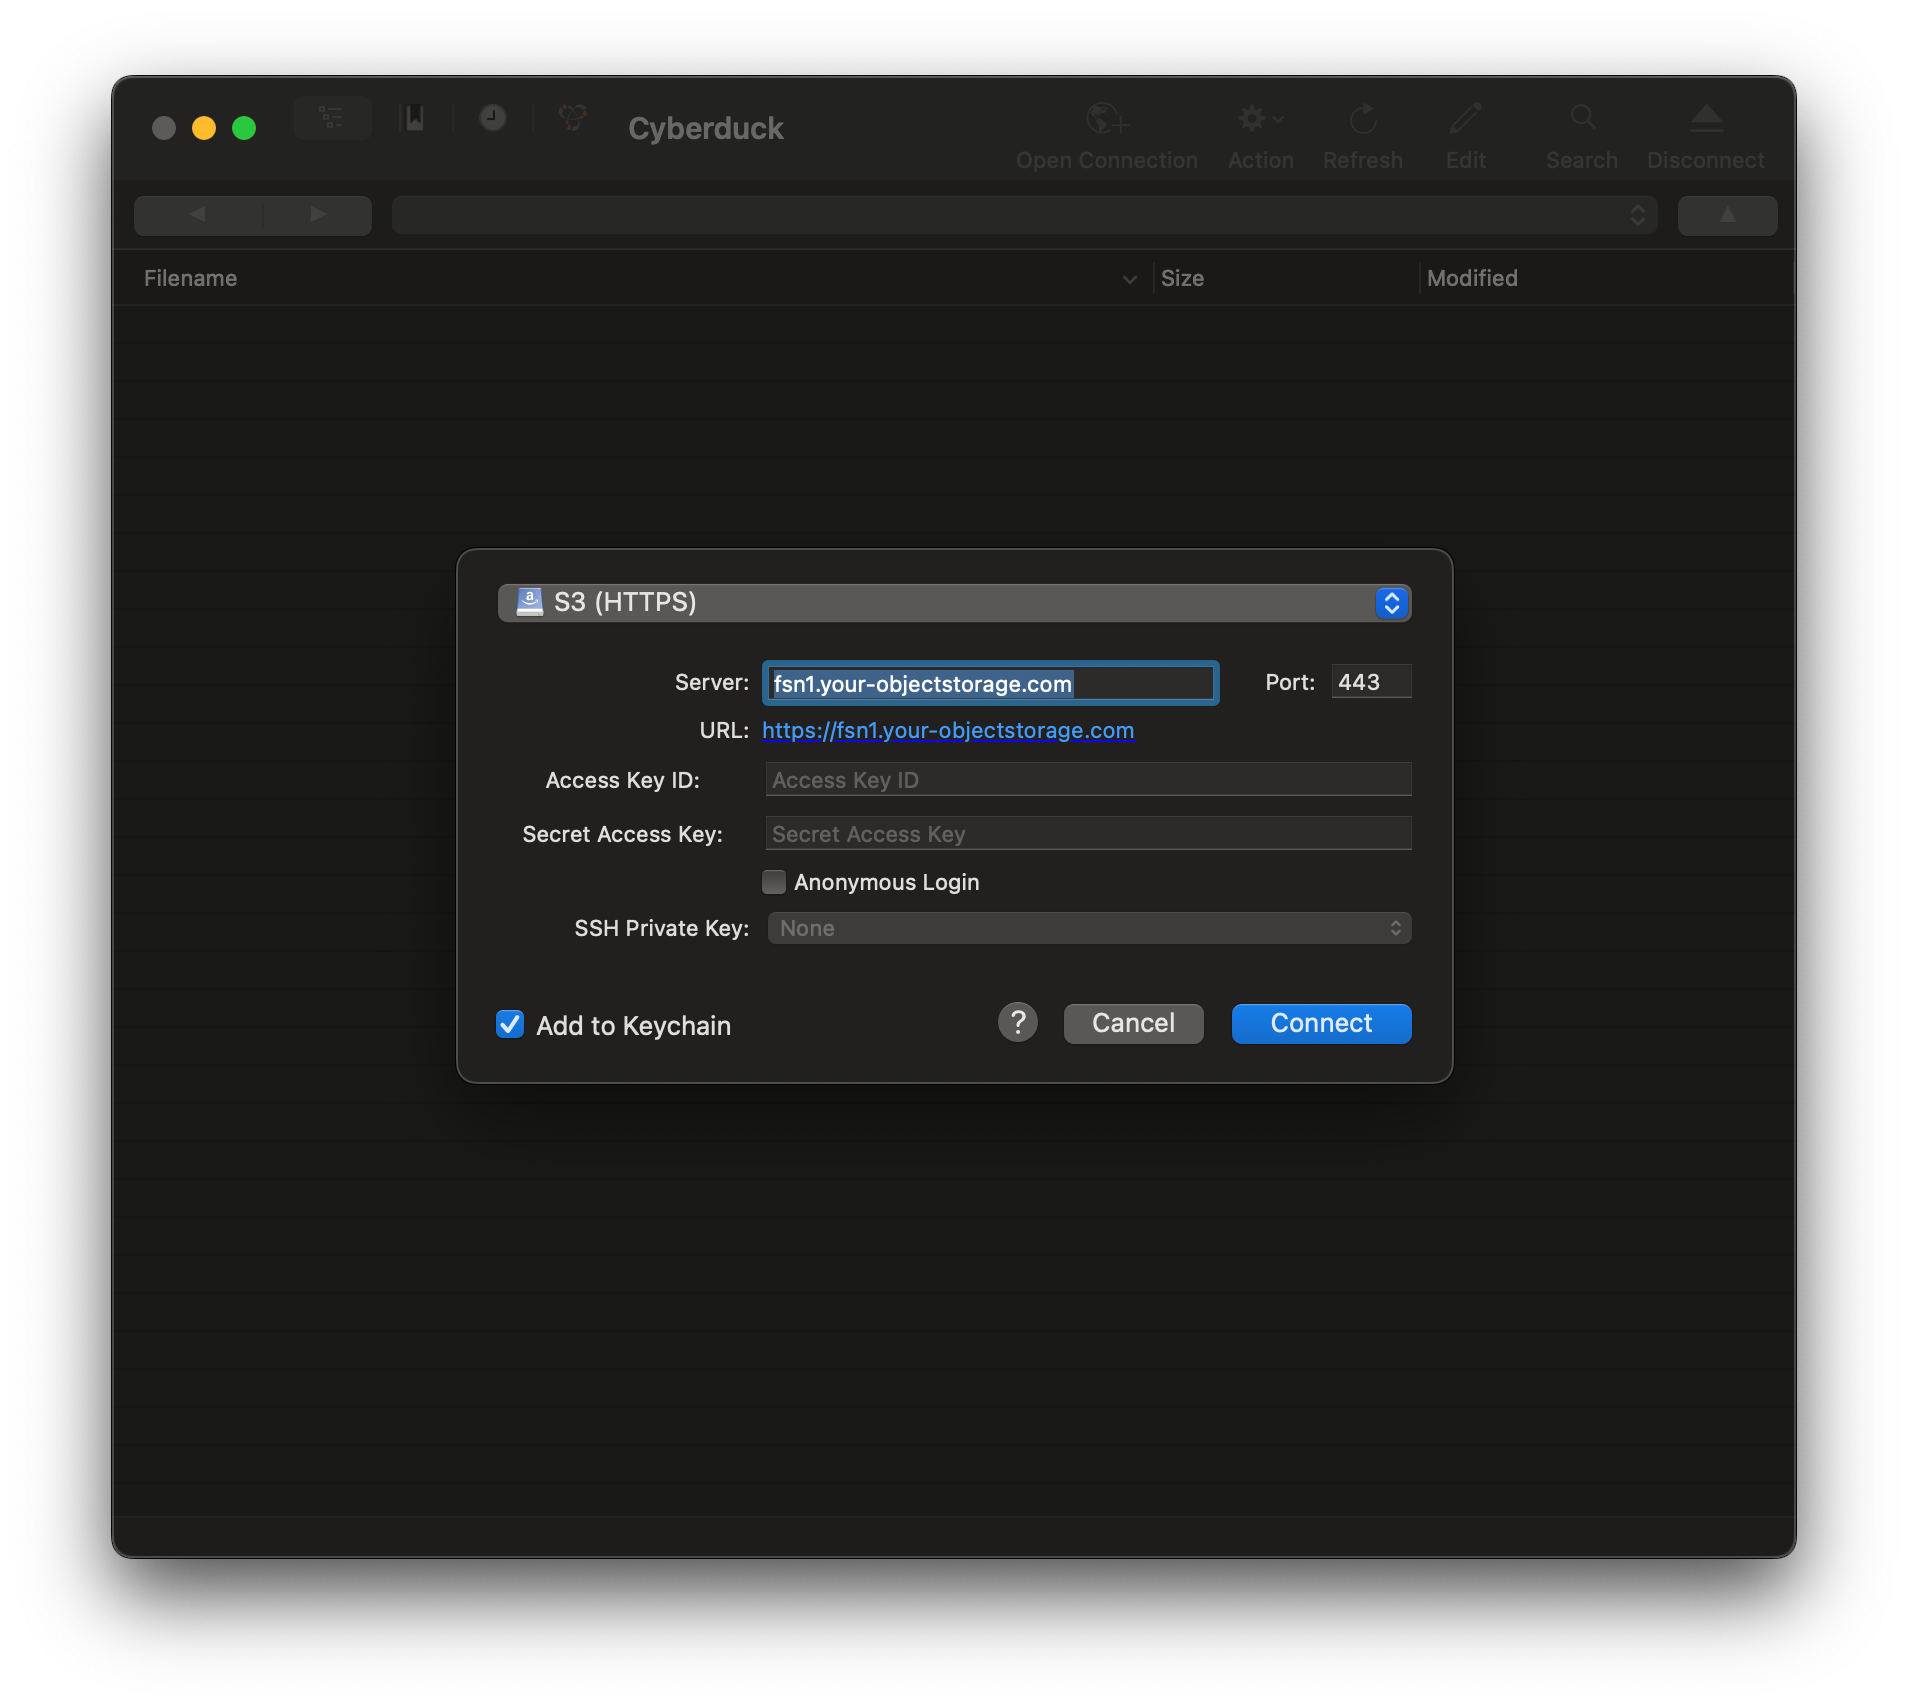This screenshot has height=1706, width=1908.
Task: Open the Bonjour view icon
Action: coord(572,118)
